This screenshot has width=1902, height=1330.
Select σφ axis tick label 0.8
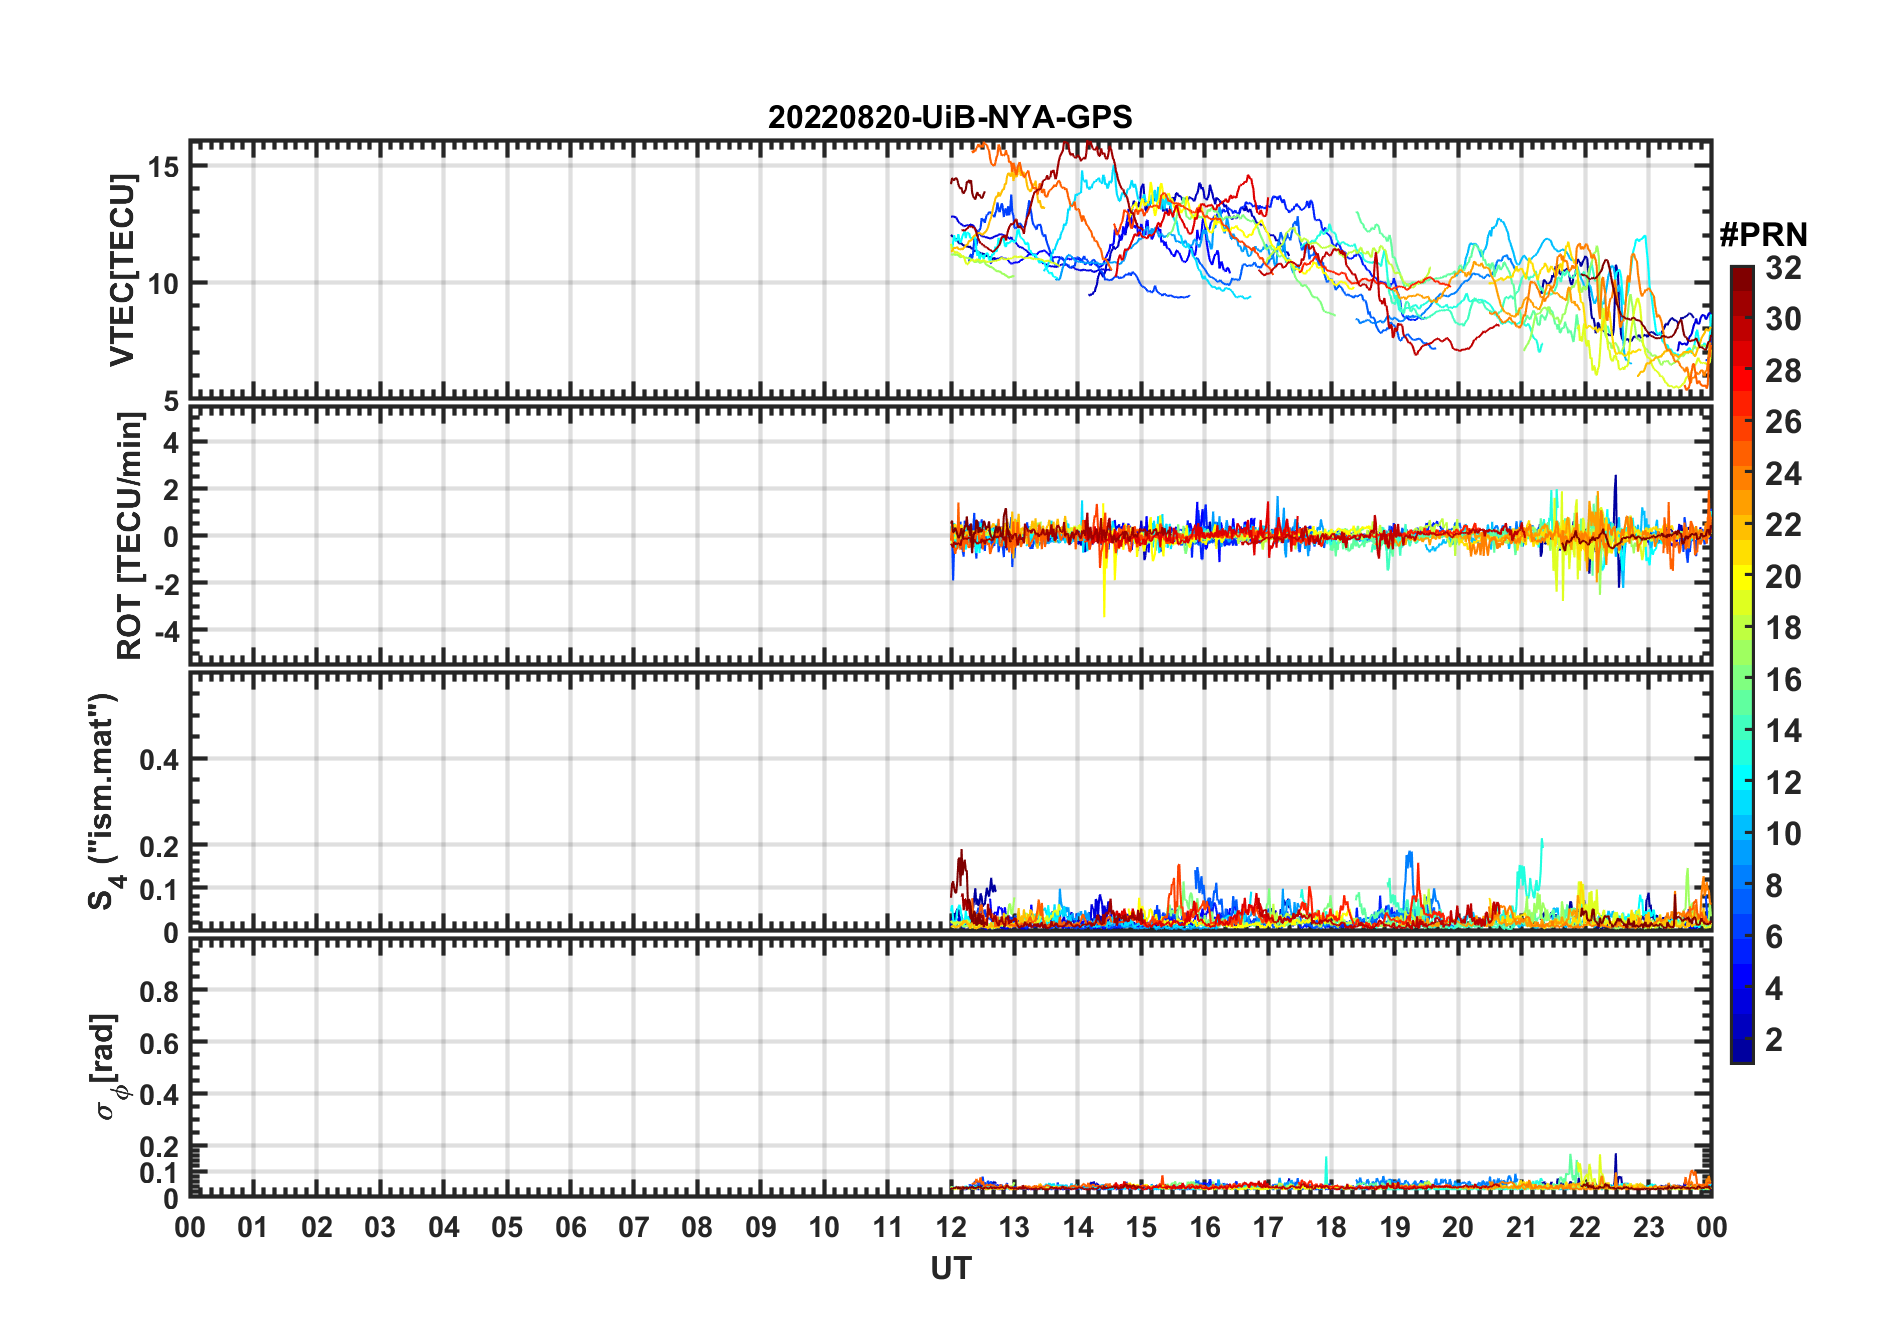(160, 991)
